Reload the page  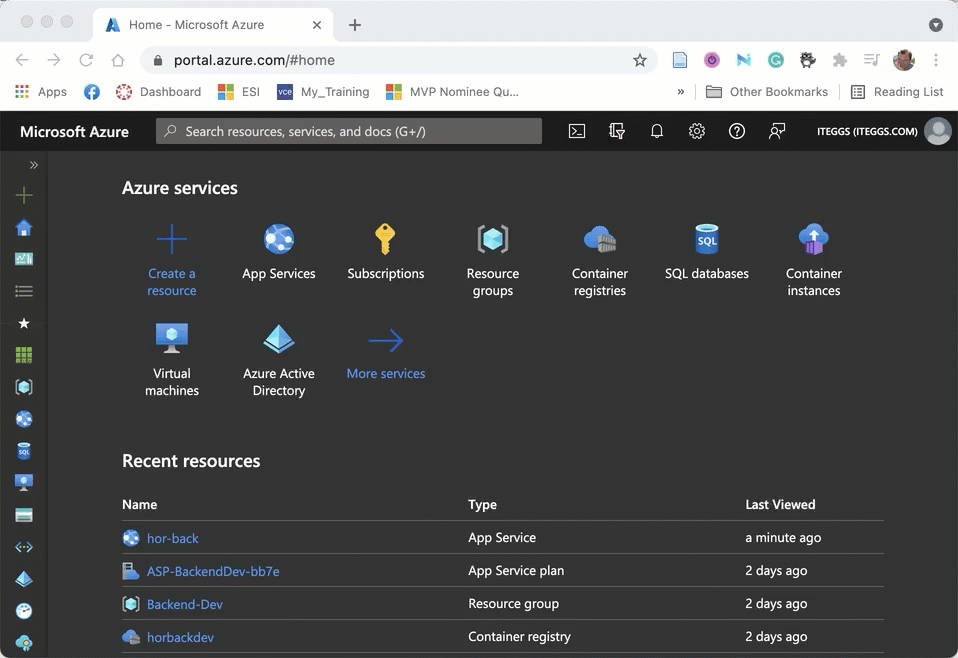coord(86,60)
